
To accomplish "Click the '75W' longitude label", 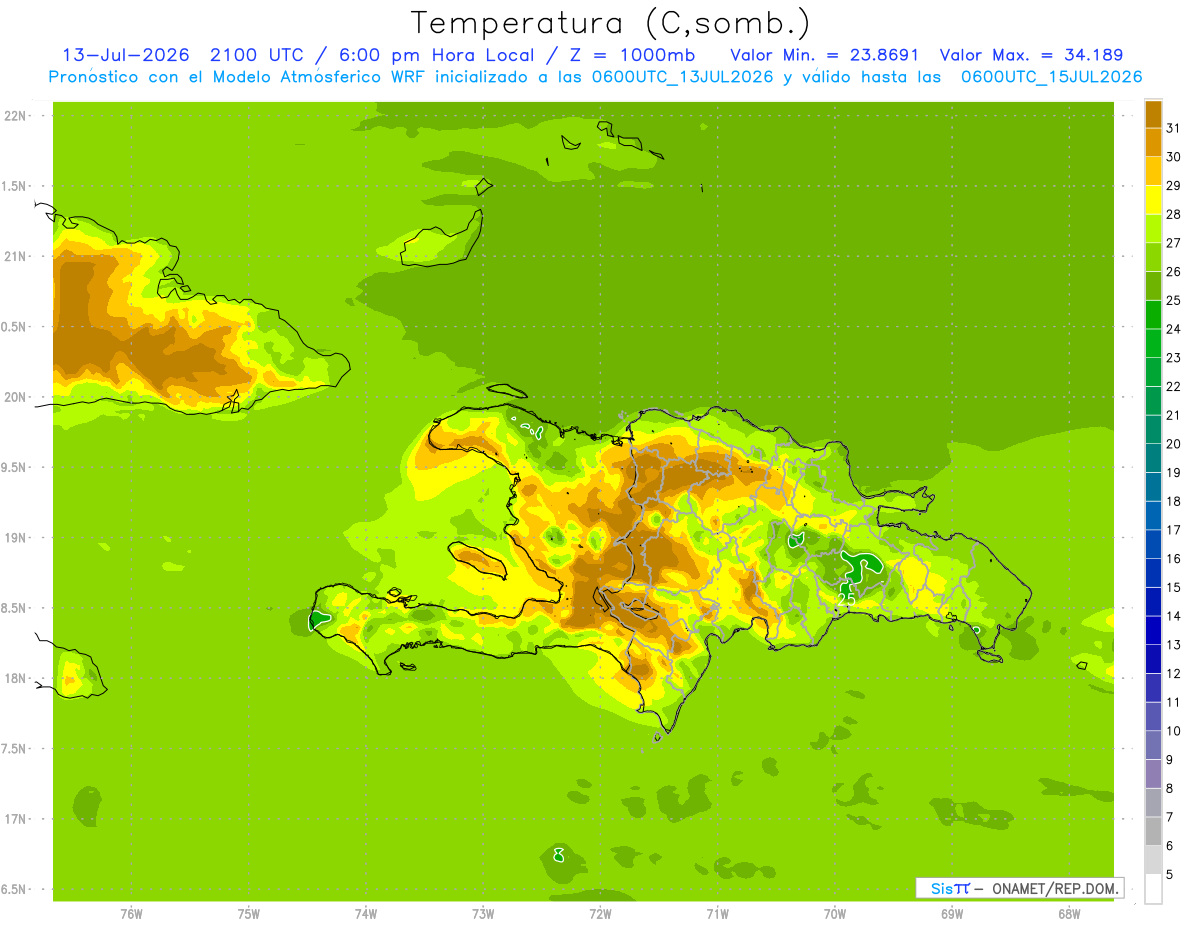I will pos(249,913).
